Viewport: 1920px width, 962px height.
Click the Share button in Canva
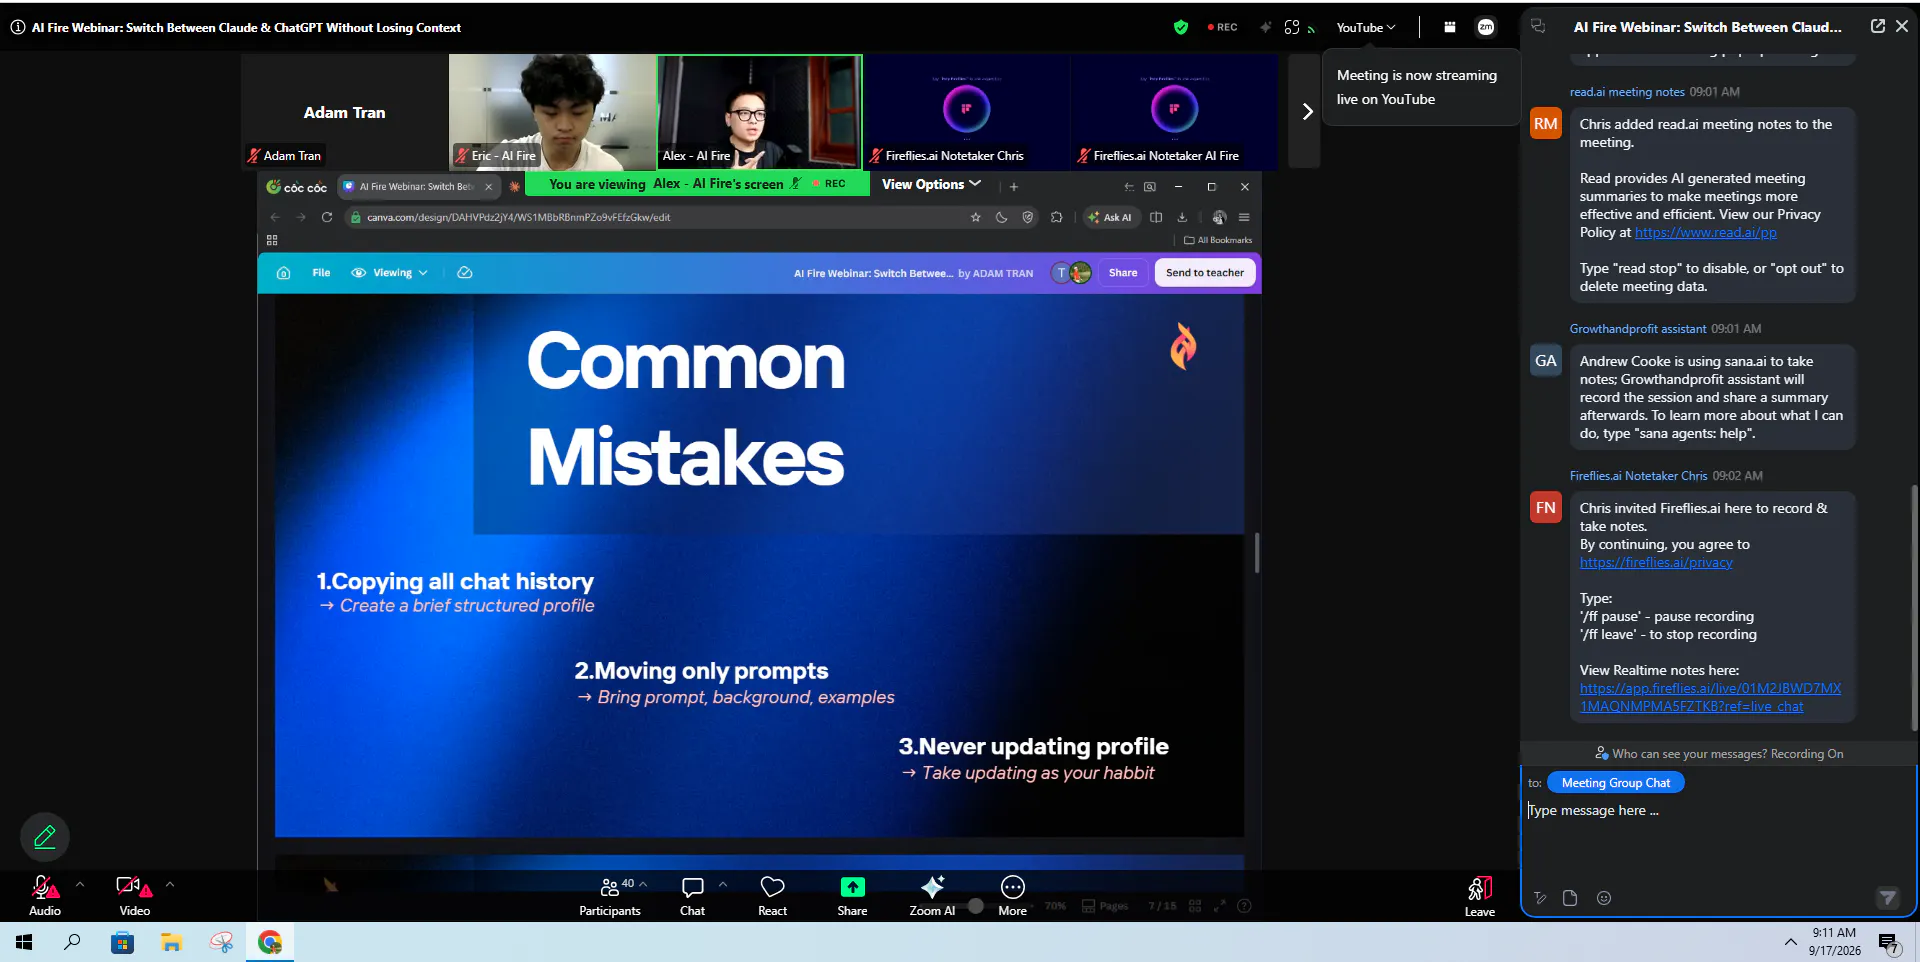click(1123, 273)
